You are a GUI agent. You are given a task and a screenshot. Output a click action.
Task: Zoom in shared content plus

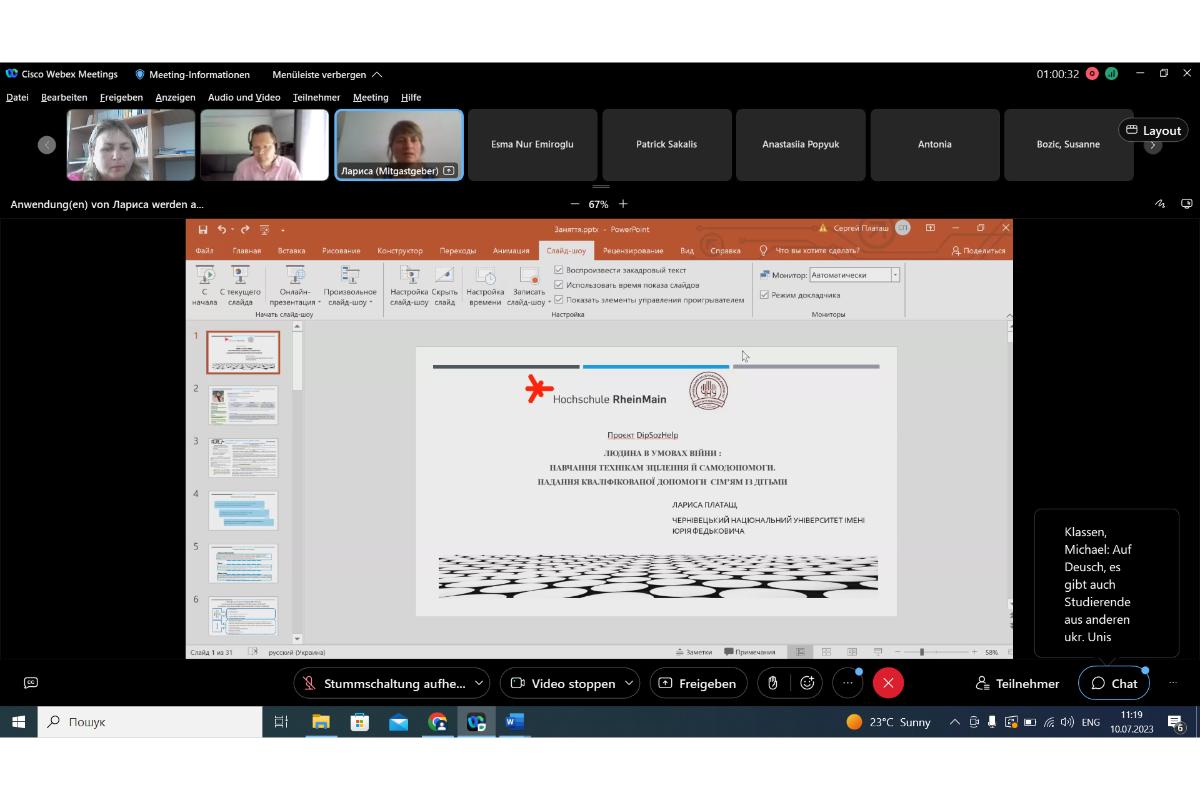tap(623, 204)
